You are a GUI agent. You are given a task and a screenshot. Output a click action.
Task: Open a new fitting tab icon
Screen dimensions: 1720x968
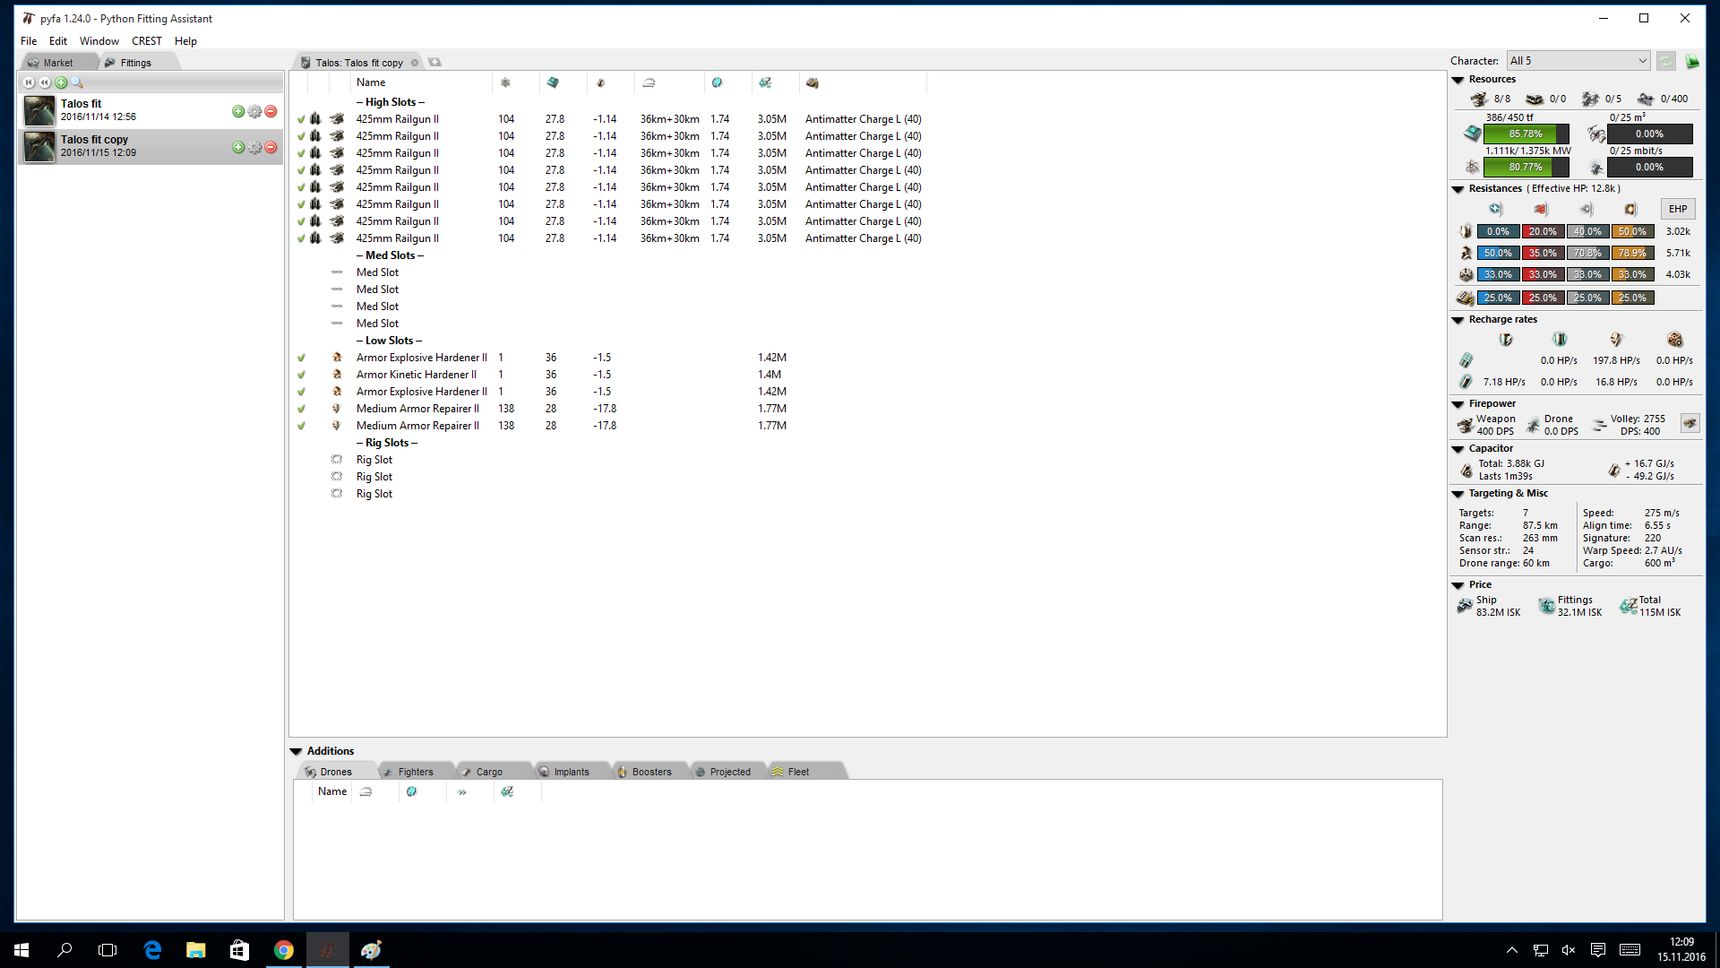[434, 62]
